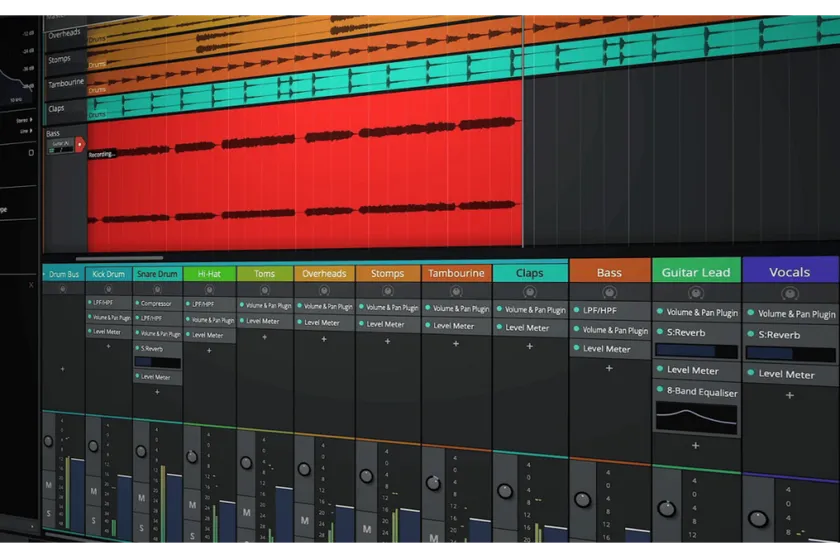Click the record-arm icon on the Bass track
Screen dimensions: 840x560
click(x=79, y=144)
